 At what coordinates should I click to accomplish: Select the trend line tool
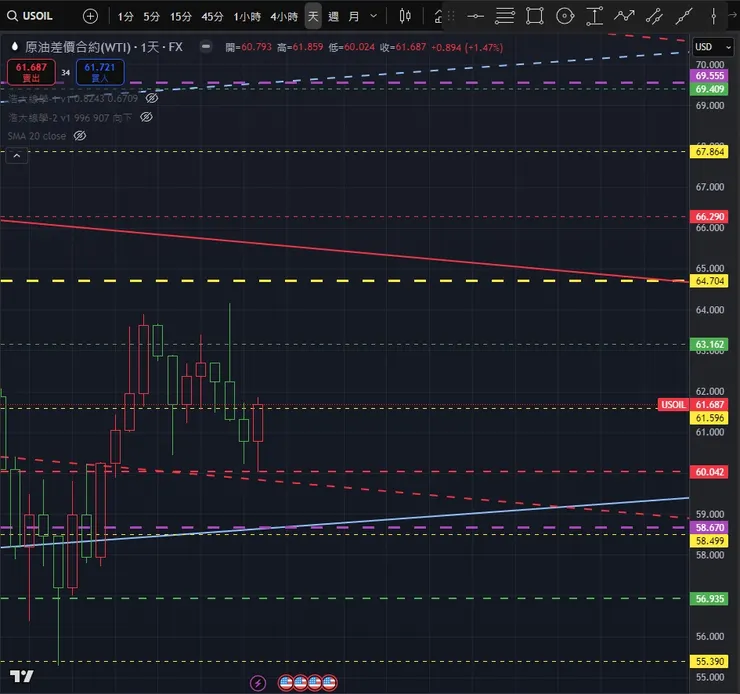click(x=684, y=16)
